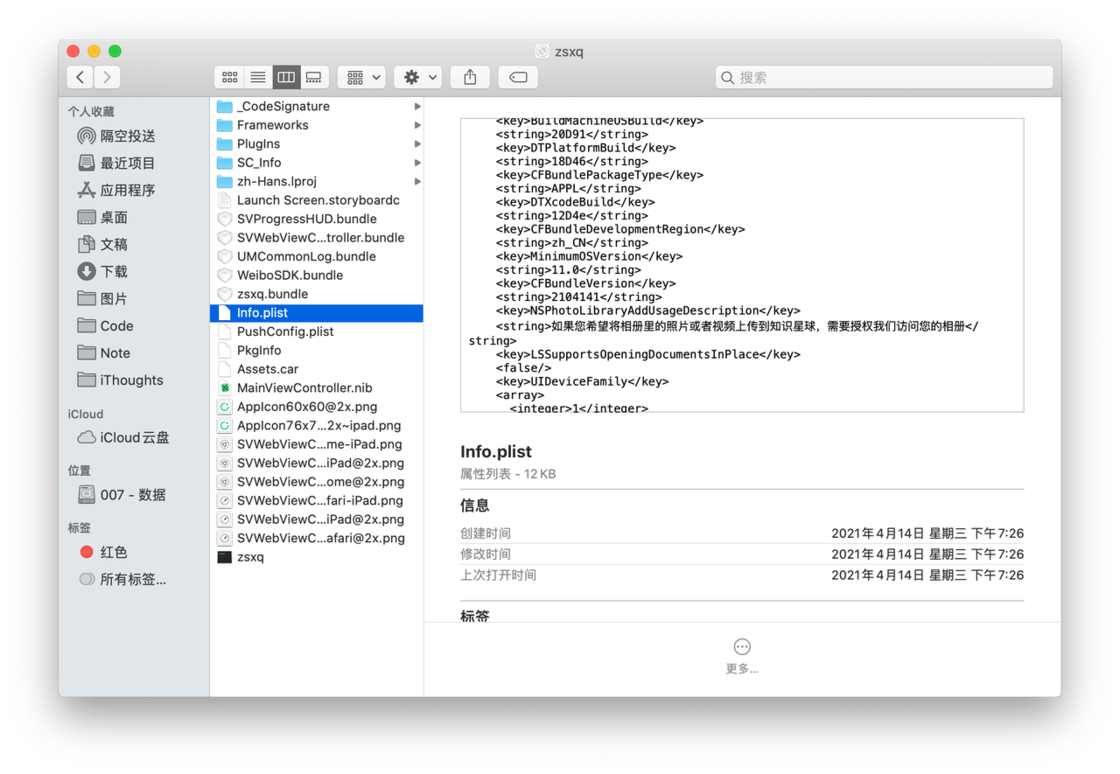1120x774 pixels.
Task: Switch to icon view in toolbar
Action: click(x=229, y=77)
